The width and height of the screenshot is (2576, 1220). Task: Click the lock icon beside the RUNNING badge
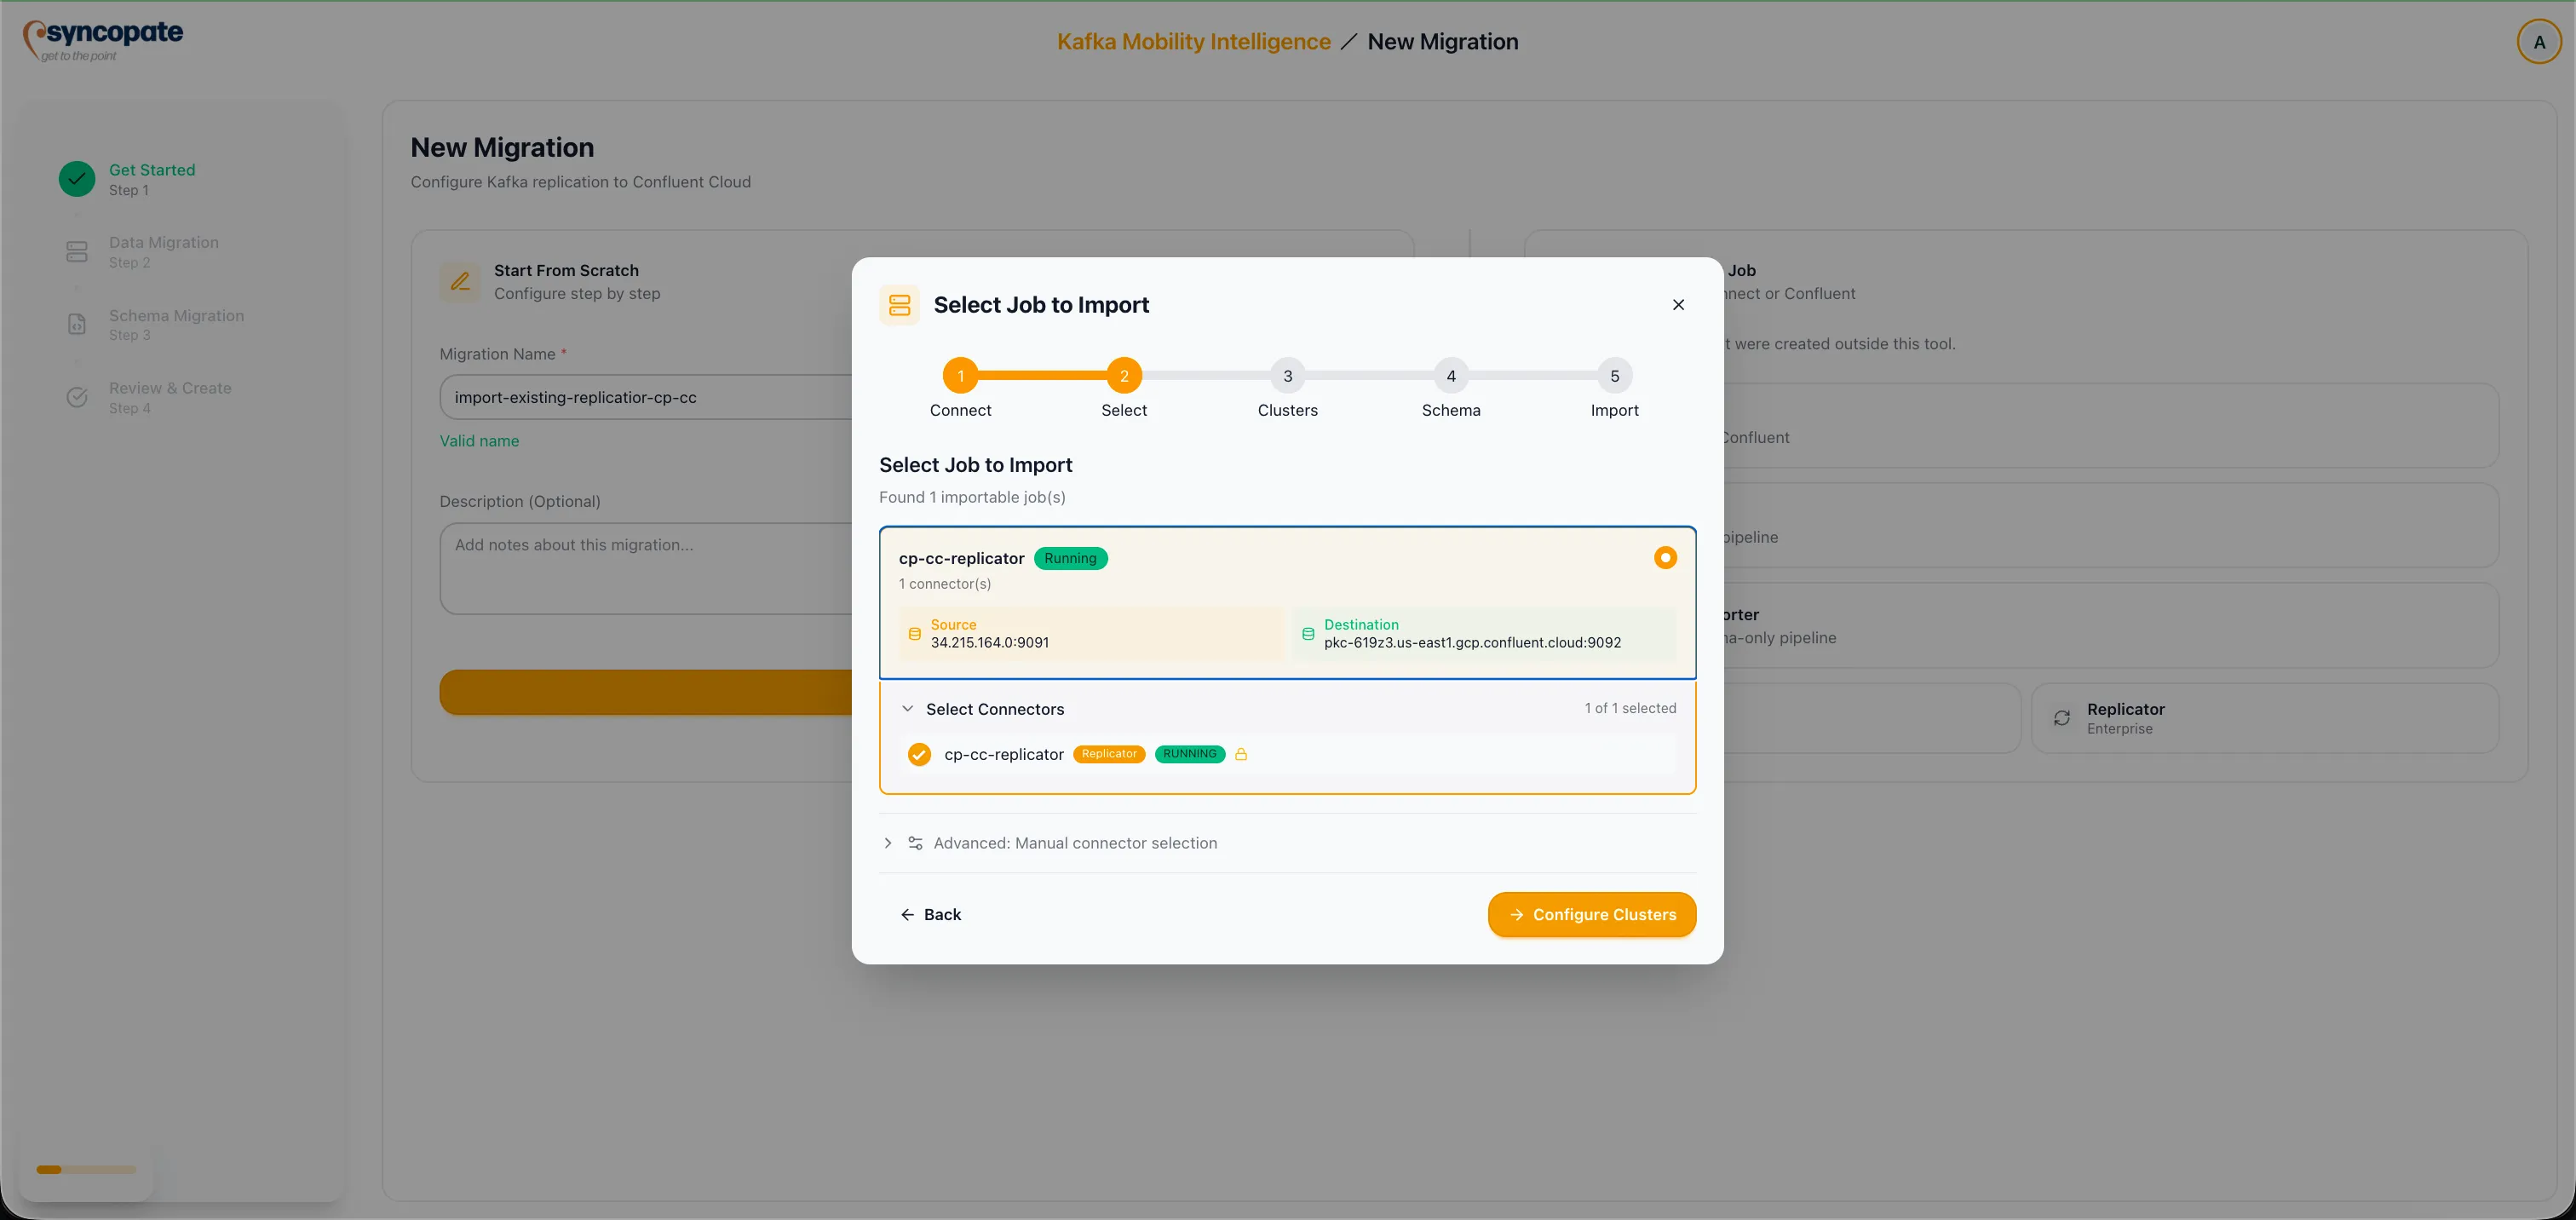point(1241,754)
